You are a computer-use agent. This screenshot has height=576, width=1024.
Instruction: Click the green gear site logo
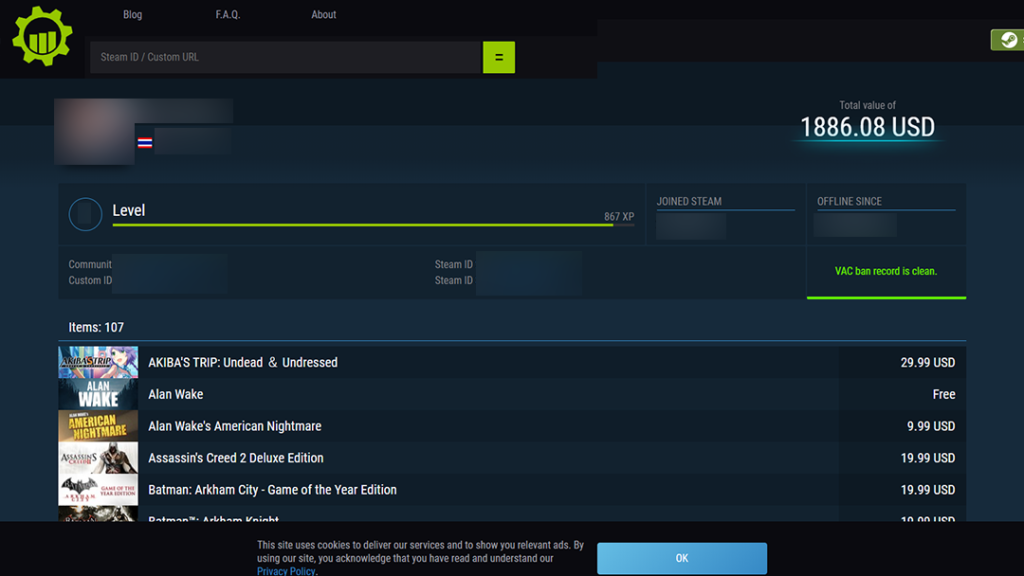coord(42,36)
